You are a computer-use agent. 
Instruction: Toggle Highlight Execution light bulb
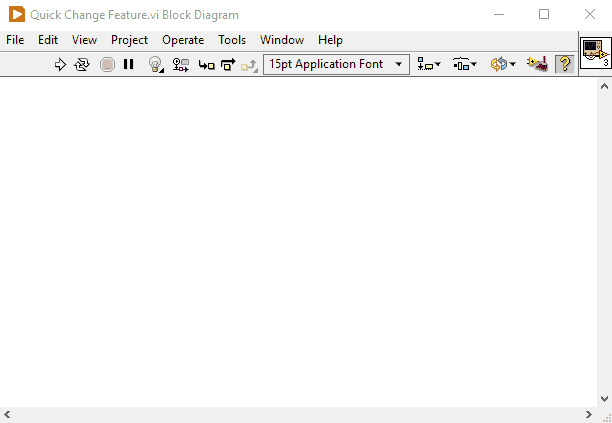click(156, 64)
